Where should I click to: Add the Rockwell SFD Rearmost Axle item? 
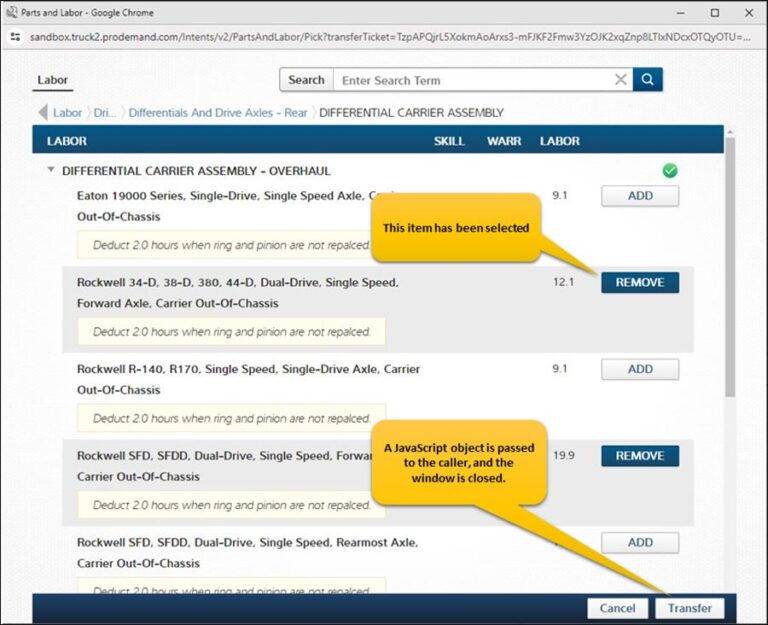639,543
